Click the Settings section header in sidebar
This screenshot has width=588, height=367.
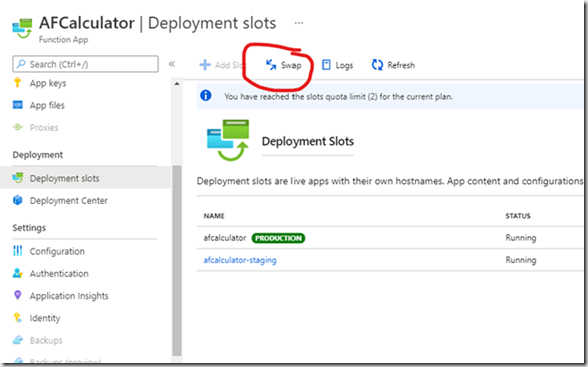(29, 228)
